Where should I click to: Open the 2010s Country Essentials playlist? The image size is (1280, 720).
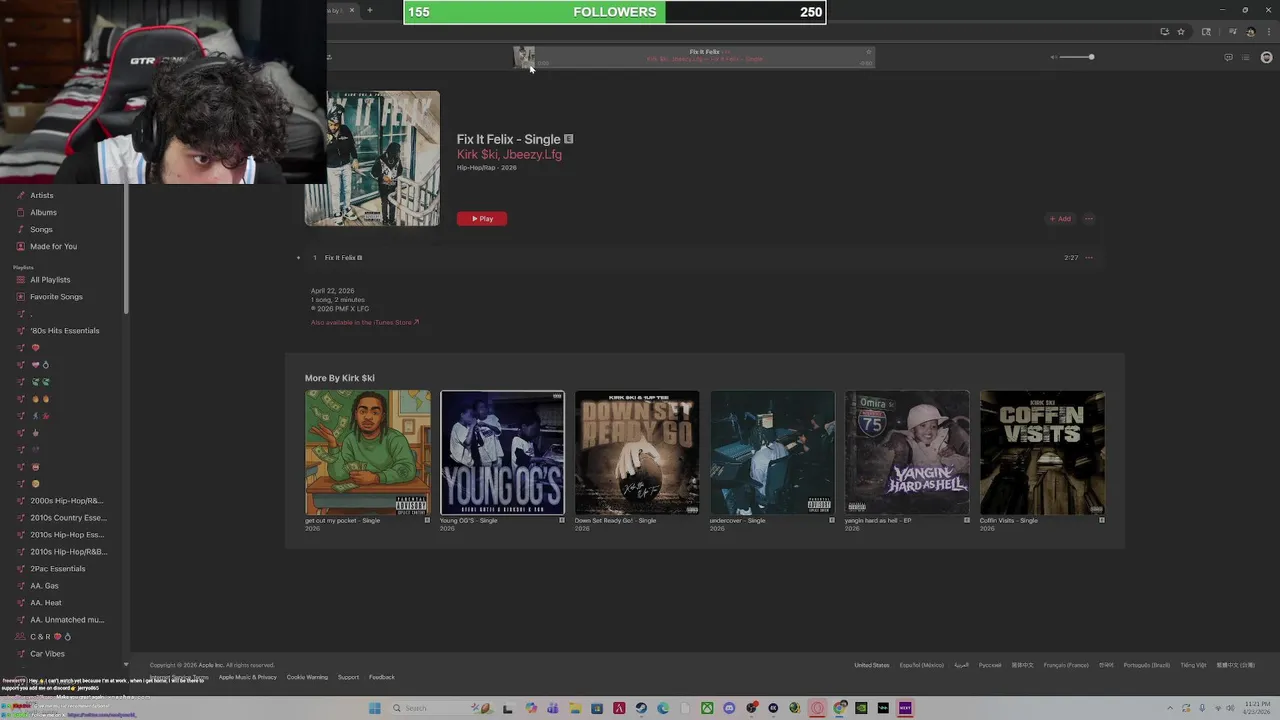click(68, 518)
